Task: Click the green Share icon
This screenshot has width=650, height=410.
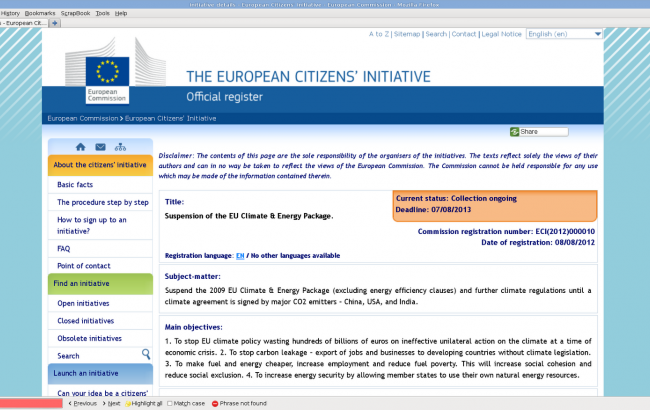Action: tap(515, 132)
